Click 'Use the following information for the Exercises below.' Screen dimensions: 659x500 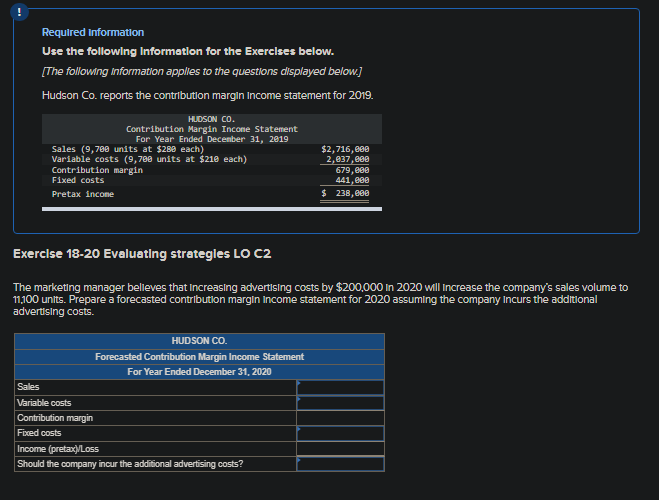click(188, 51)
